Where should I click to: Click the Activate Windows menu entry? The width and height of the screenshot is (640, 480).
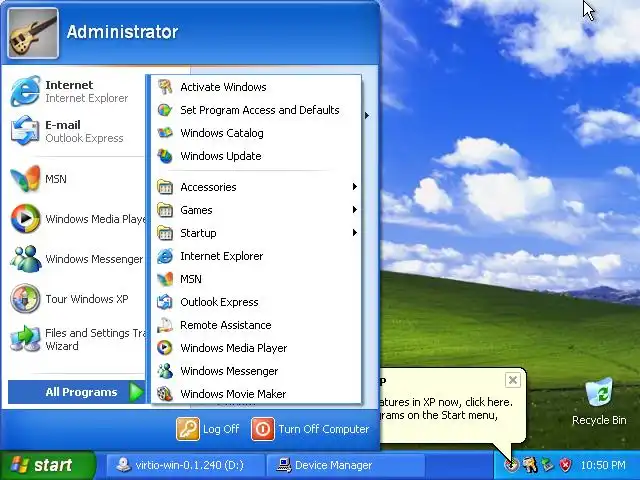(x=256, y=87)
